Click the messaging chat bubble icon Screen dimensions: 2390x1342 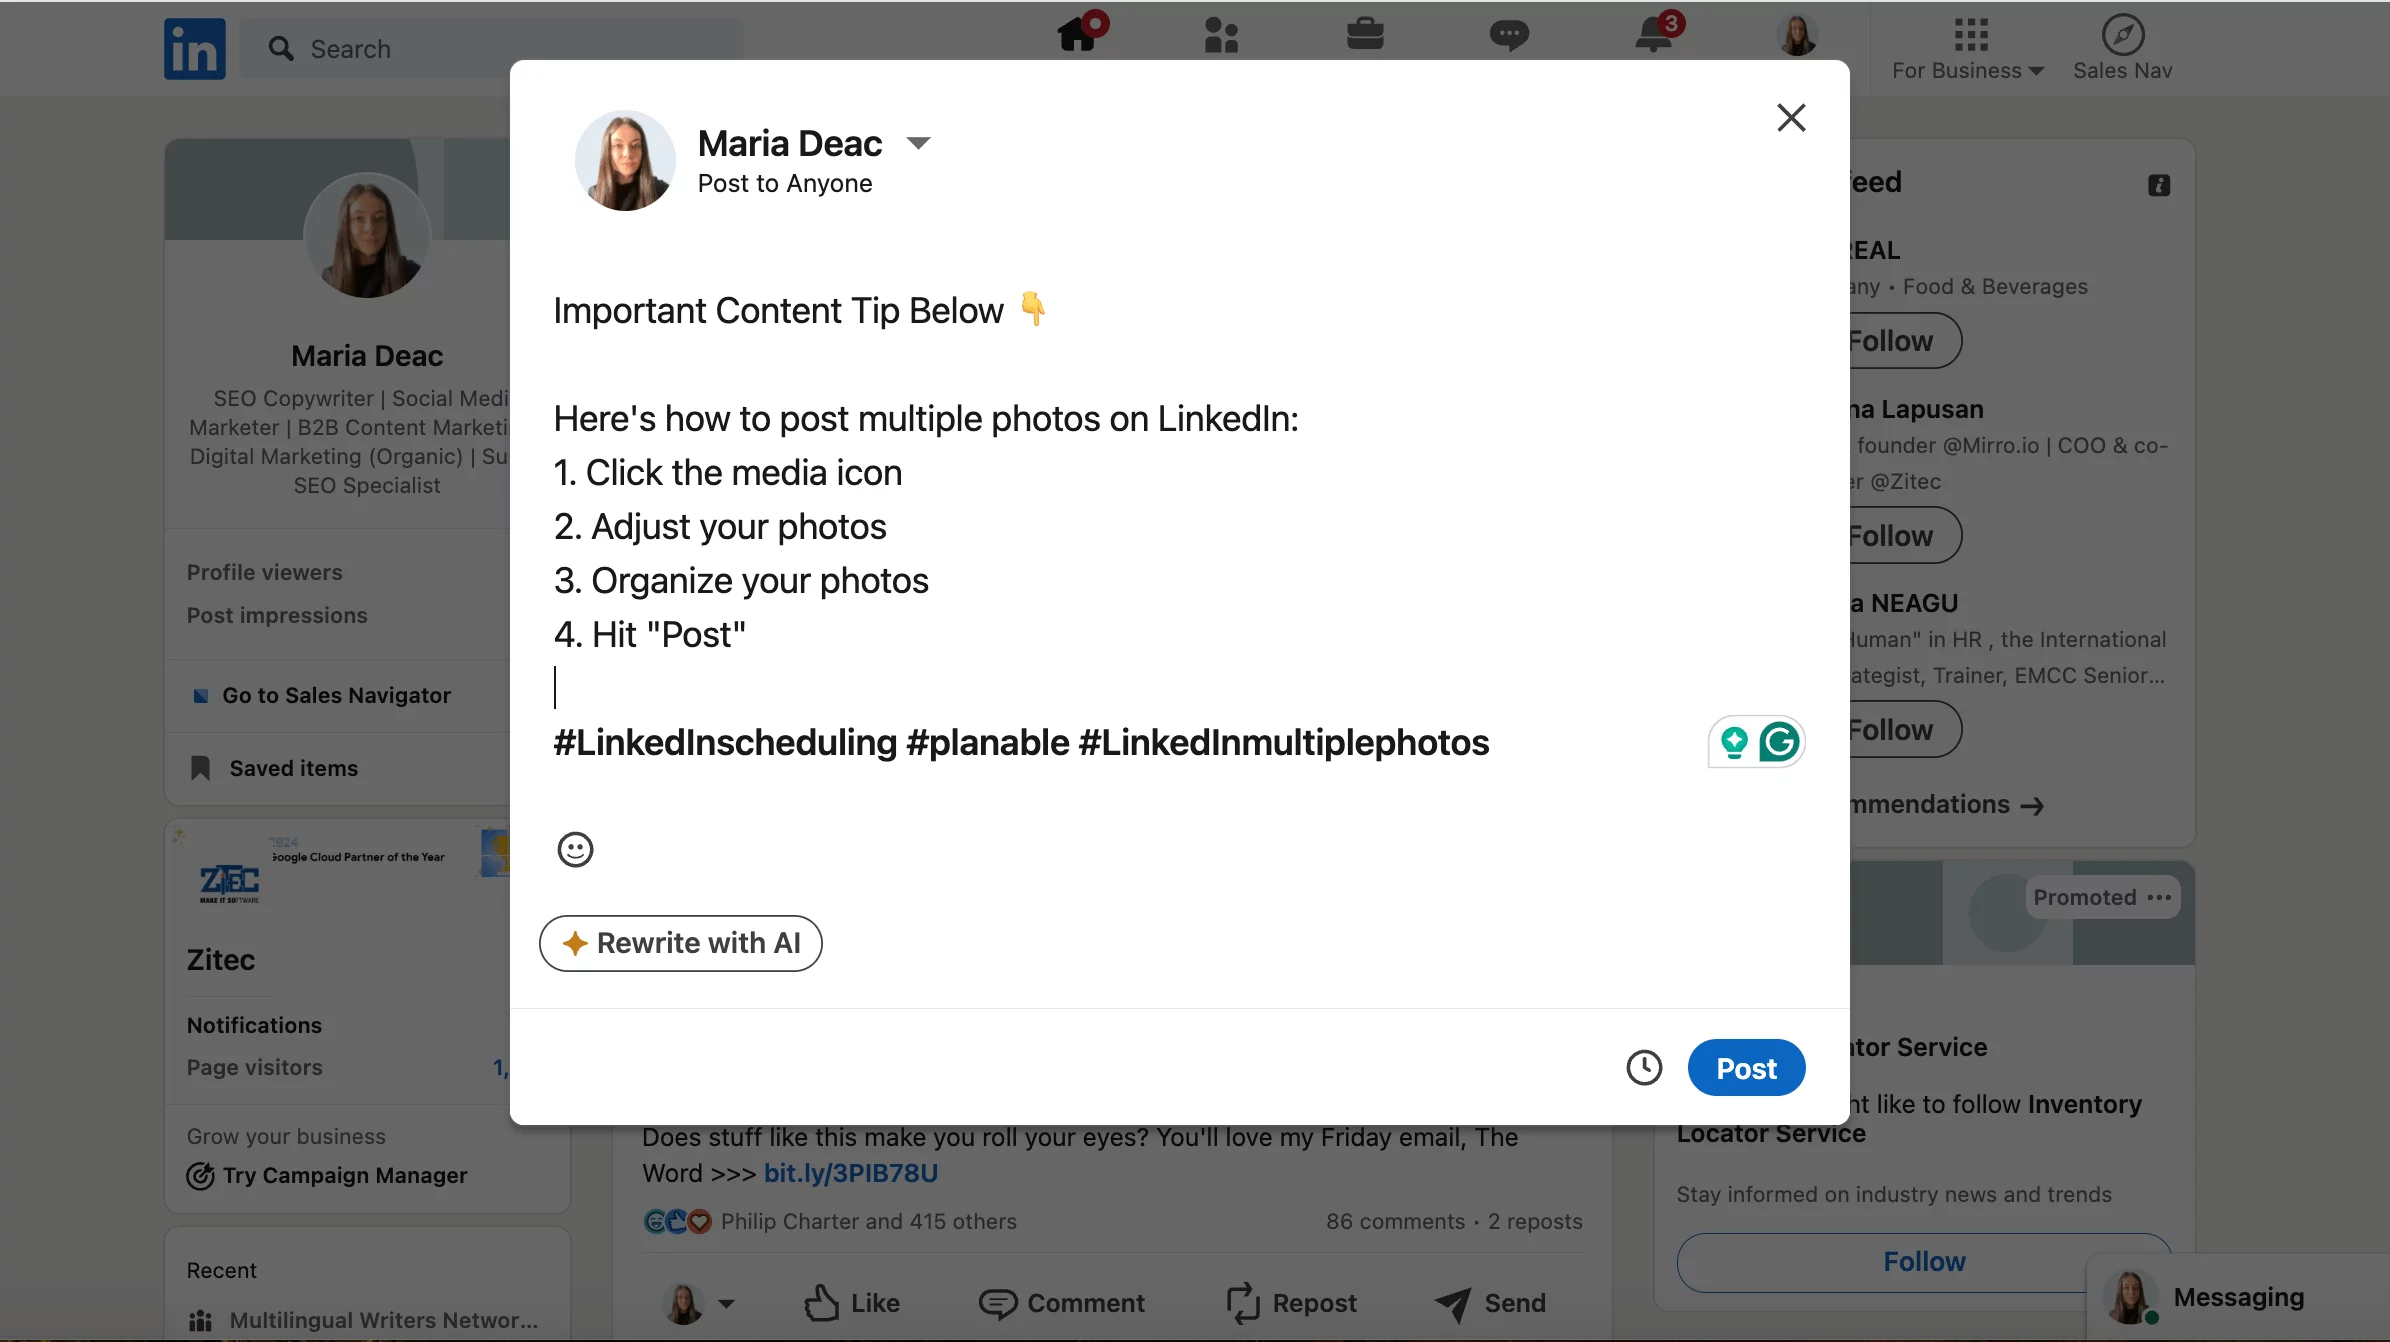(1509, 34)
